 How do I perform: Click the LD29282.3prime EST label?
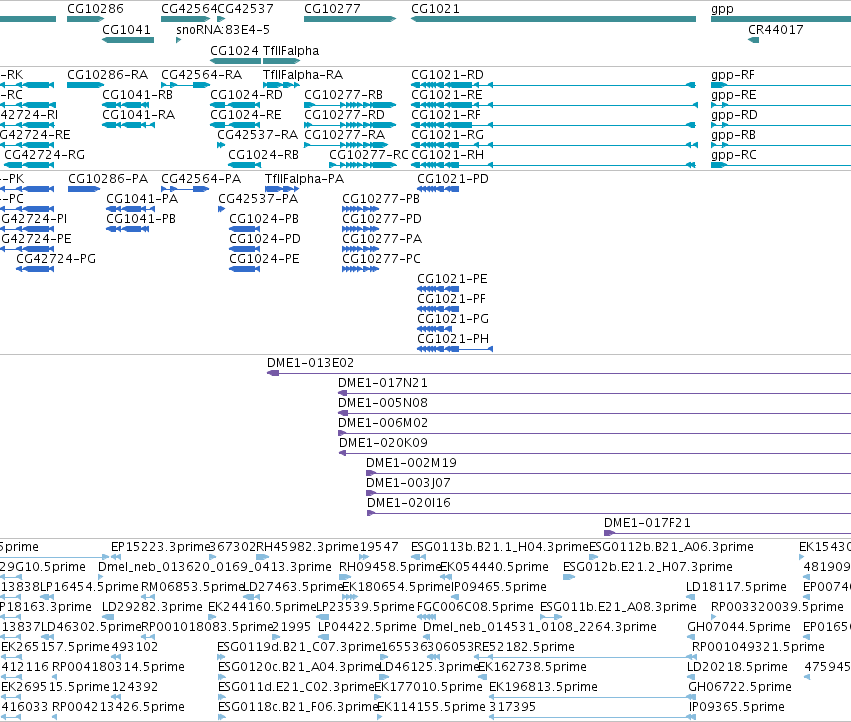152,607
